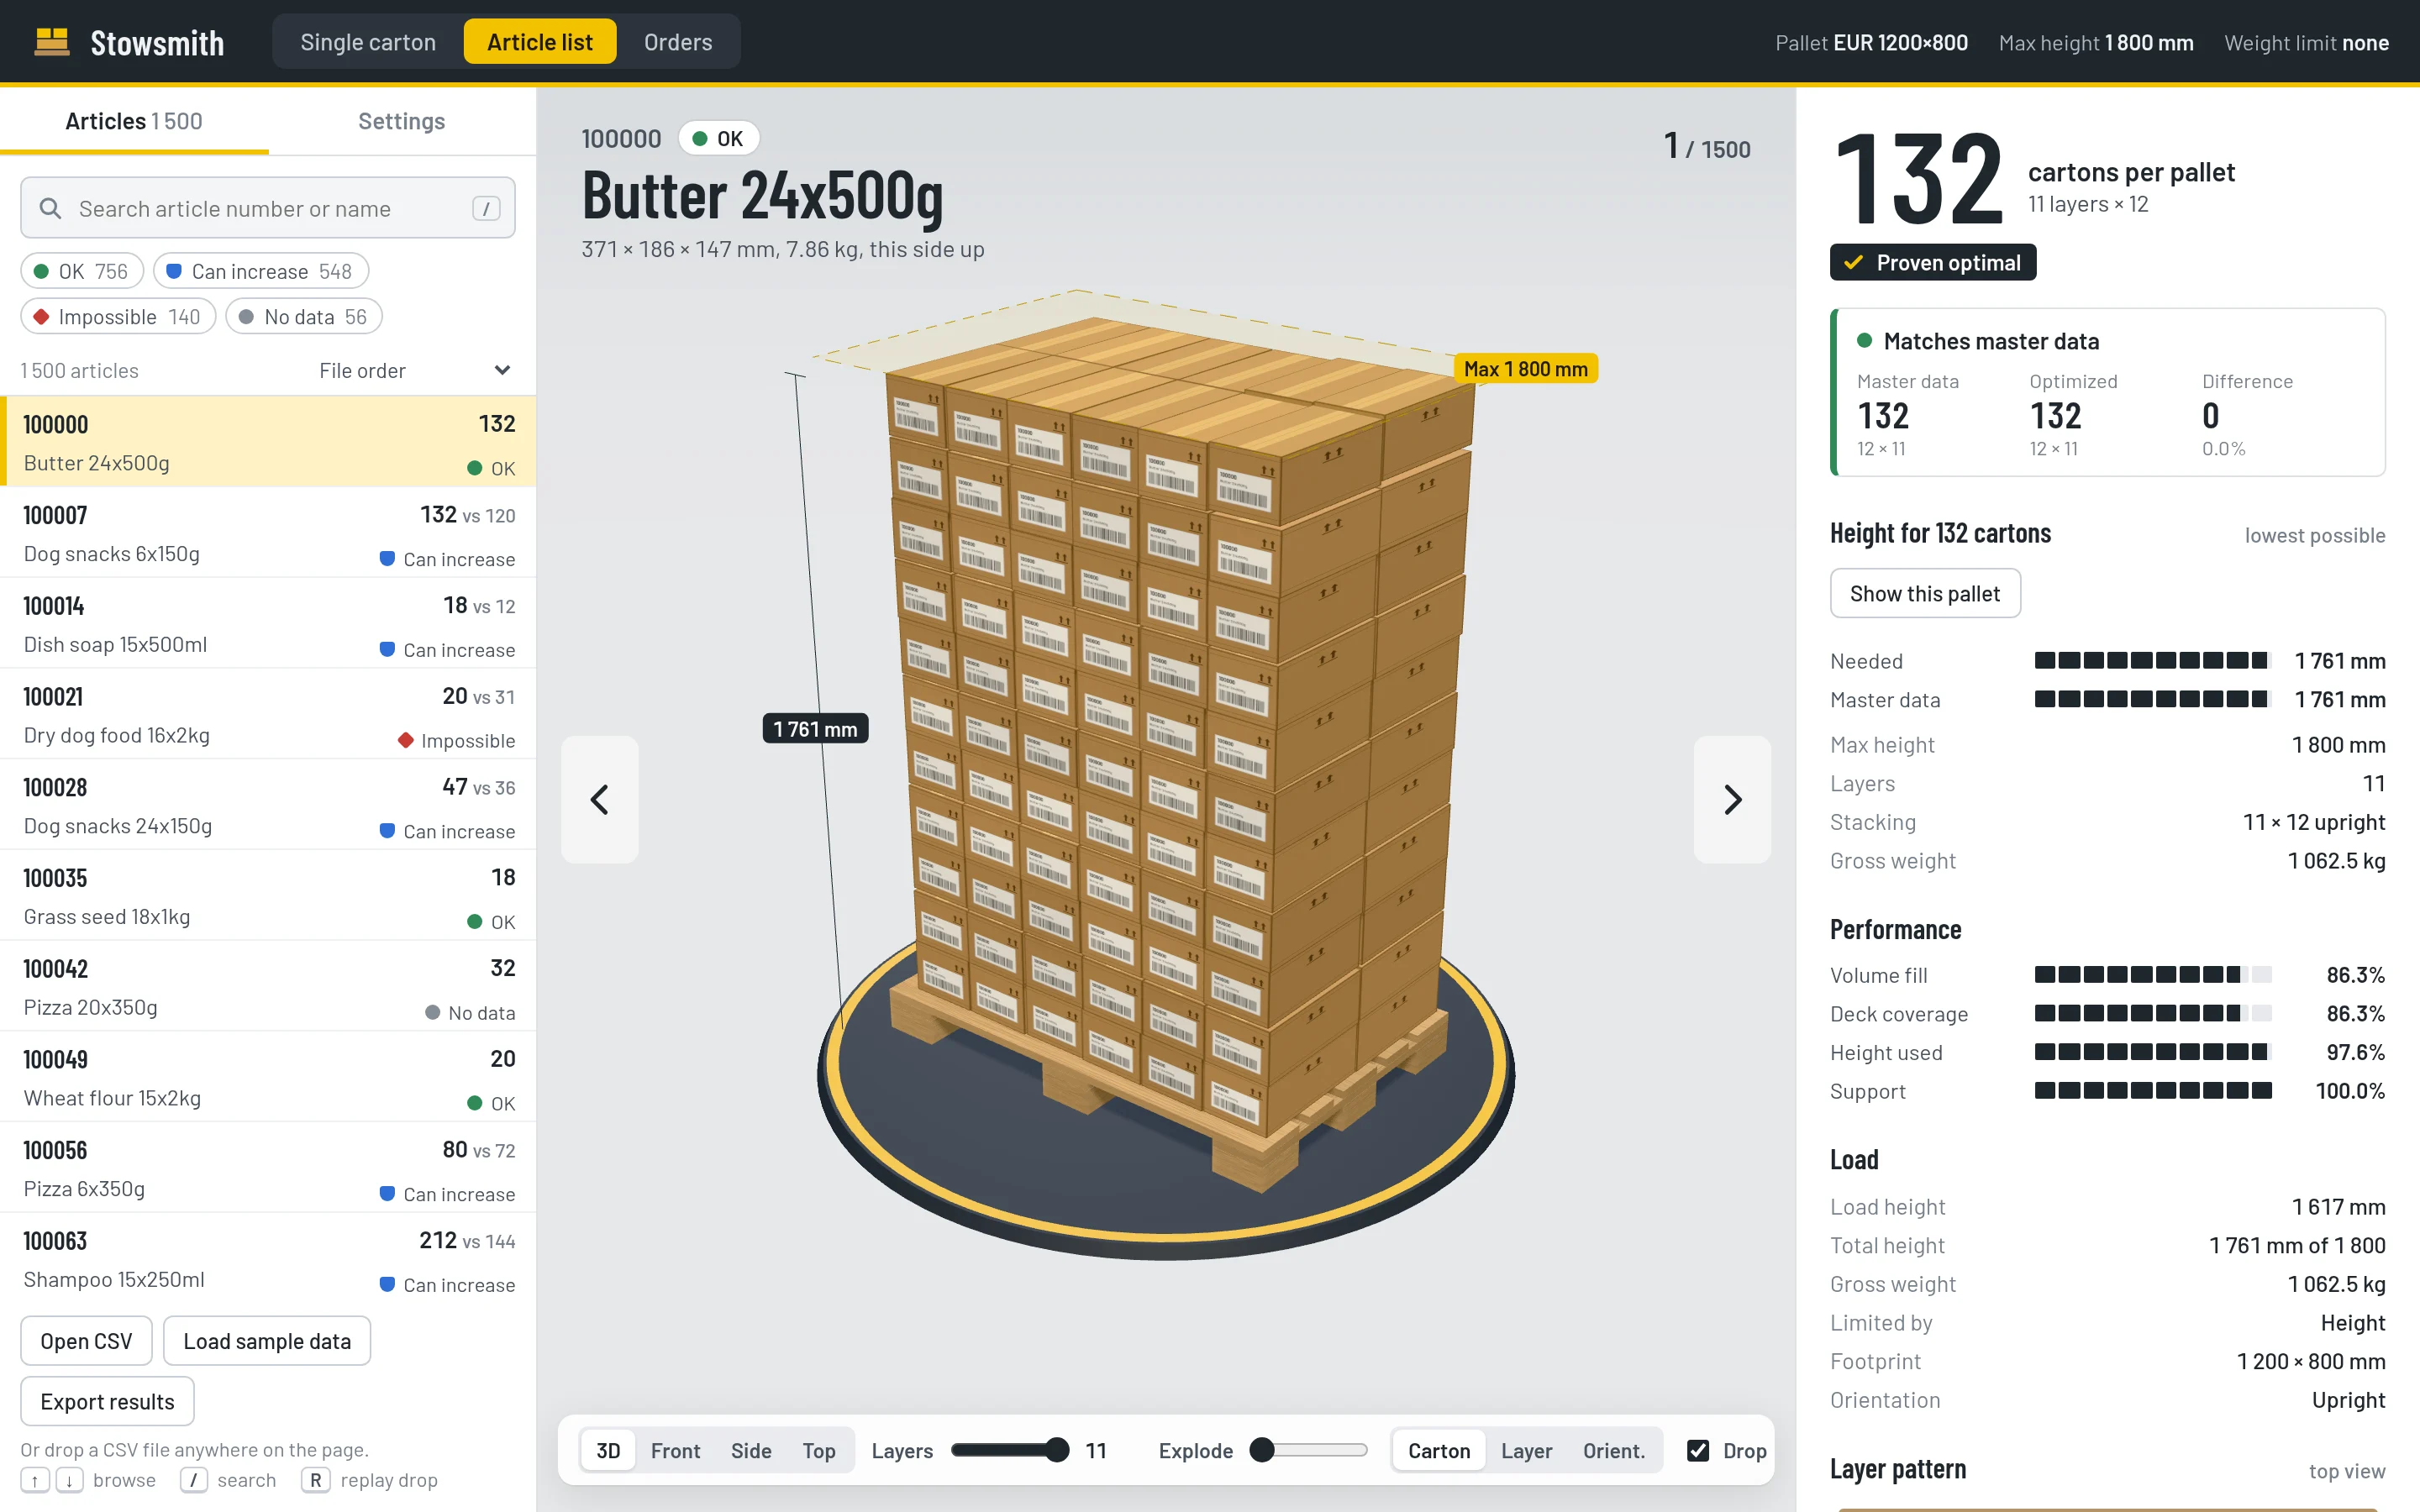Click the Height used 97.6% bar

(x=2153, y=1051)
